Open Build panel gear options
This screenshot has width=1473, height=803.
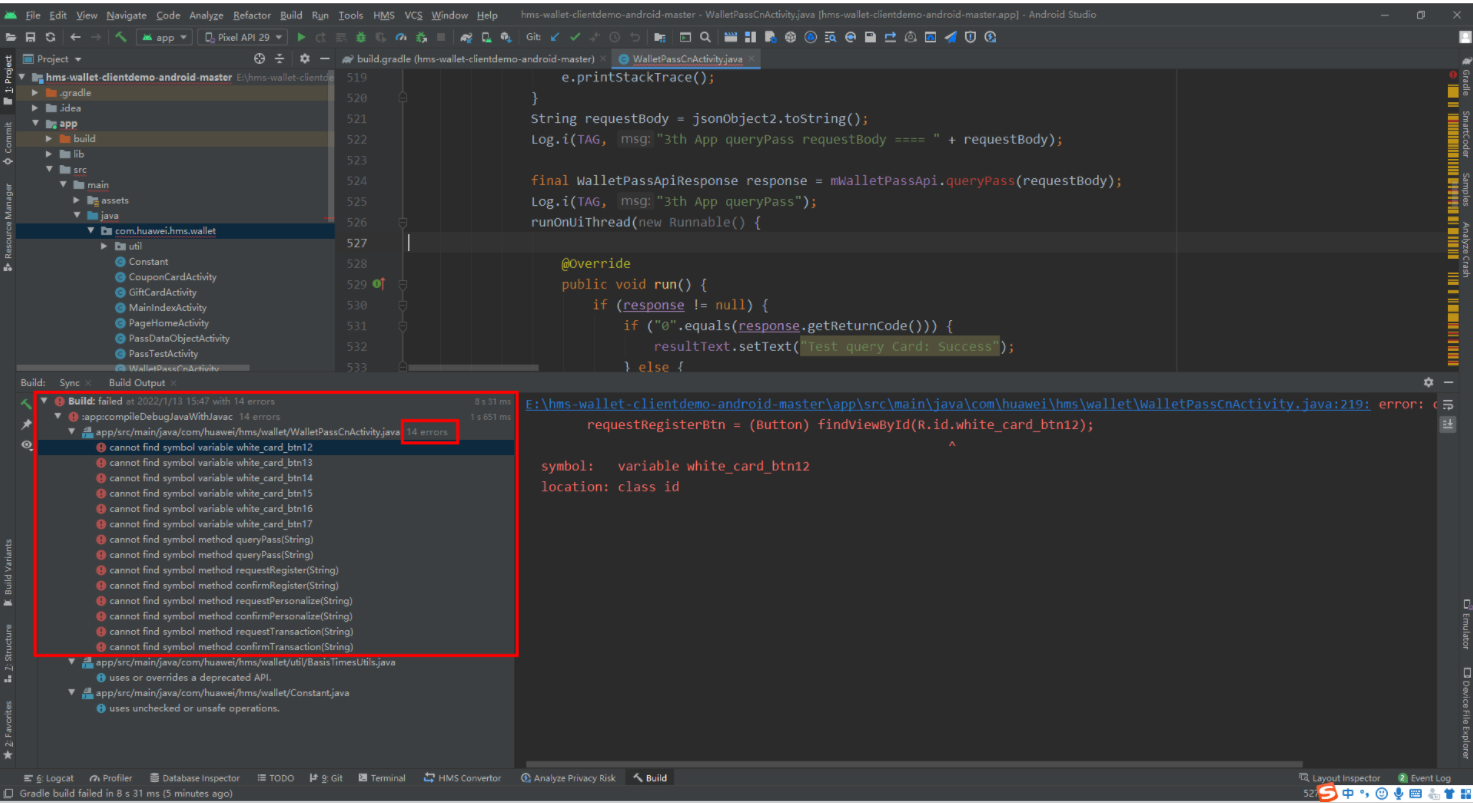1428,382
